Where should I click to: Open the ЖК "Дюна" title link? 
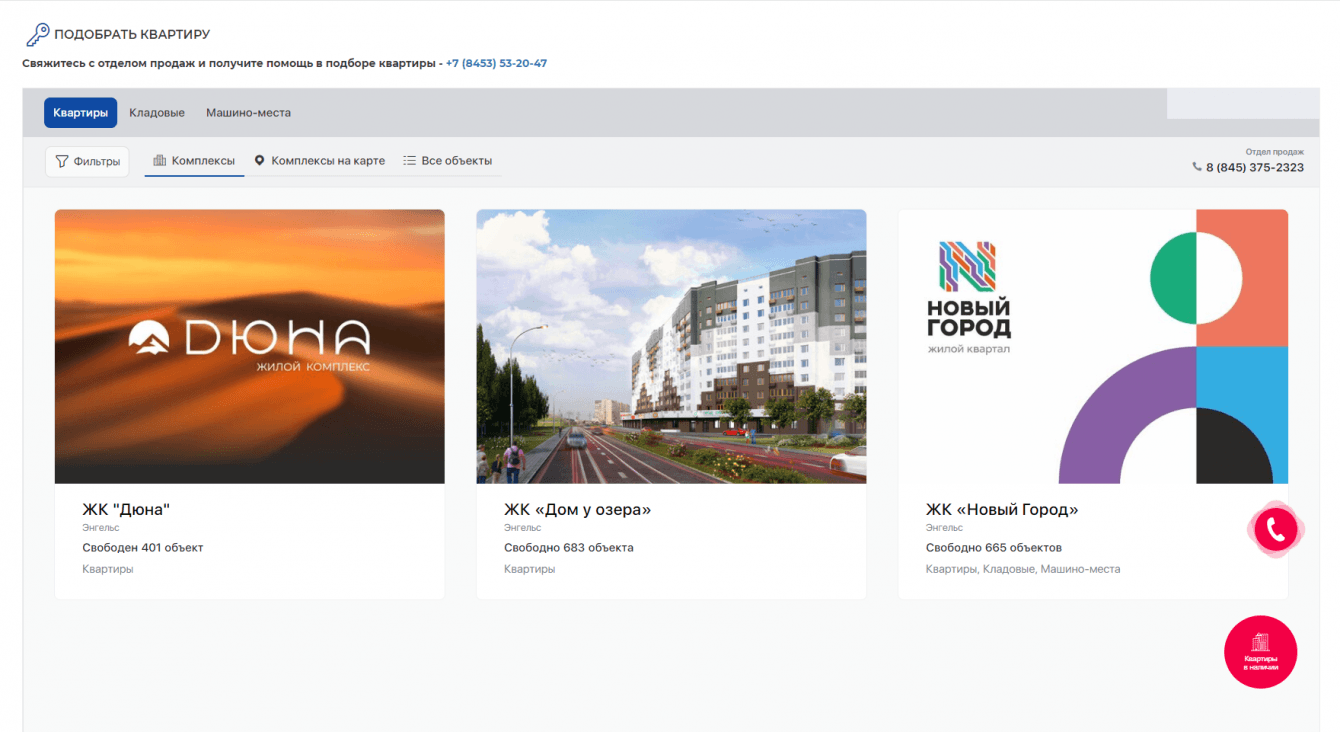tap(126, 509)
